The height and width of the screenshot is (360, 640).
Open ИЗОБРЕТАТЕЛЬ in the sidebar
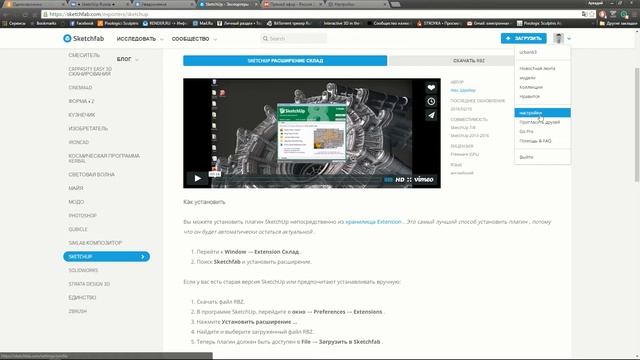point(88,129)
